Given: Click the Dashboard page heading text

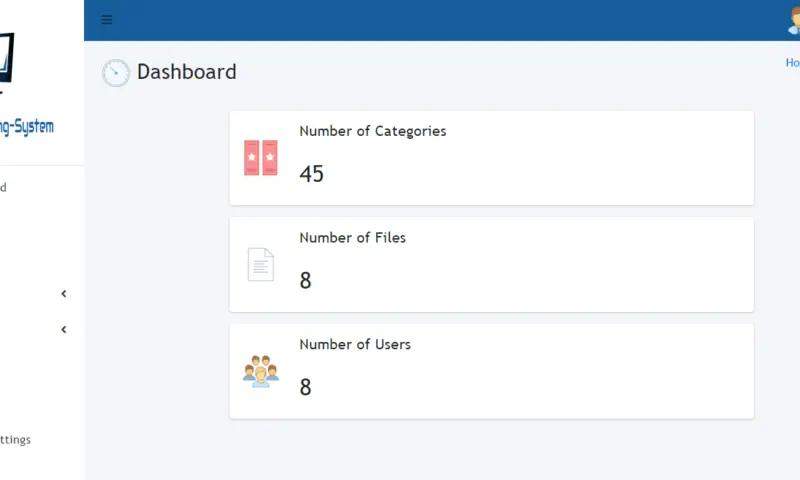Looking at the screenshot, I should click(186, 72).
